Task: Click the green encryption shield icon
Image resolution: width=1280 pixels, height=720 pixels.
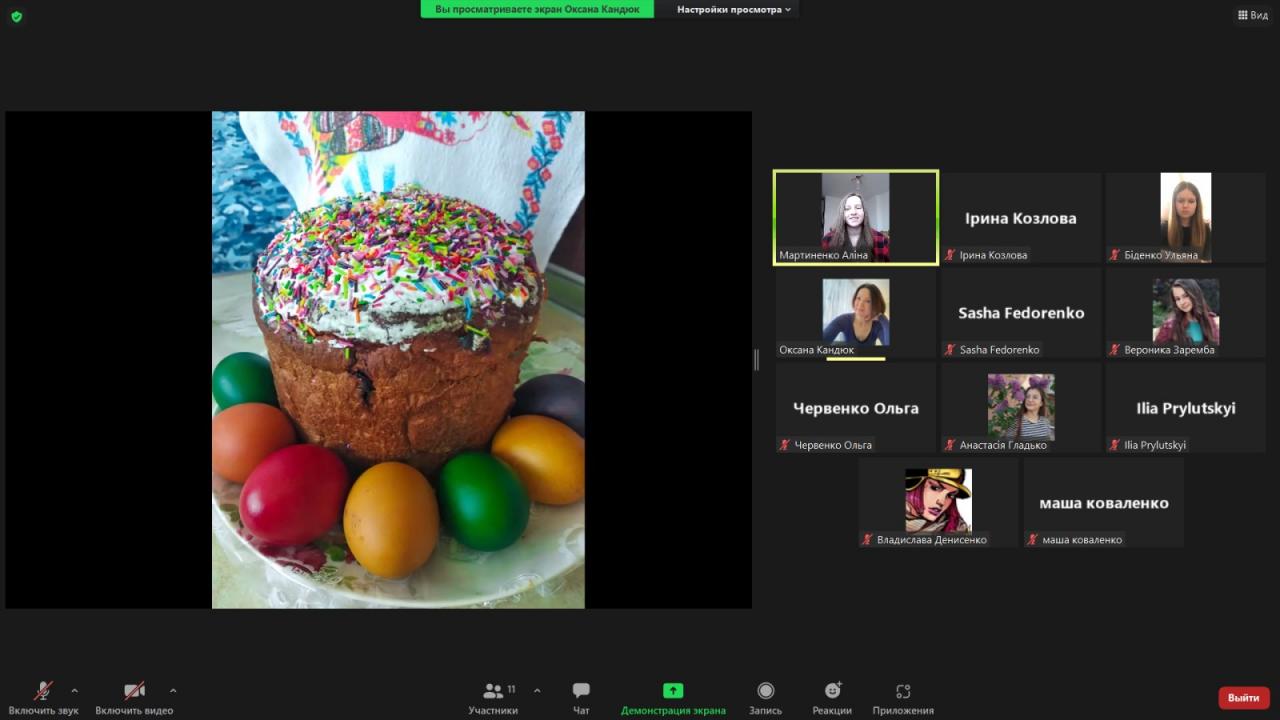Action: tap(16, 16)
